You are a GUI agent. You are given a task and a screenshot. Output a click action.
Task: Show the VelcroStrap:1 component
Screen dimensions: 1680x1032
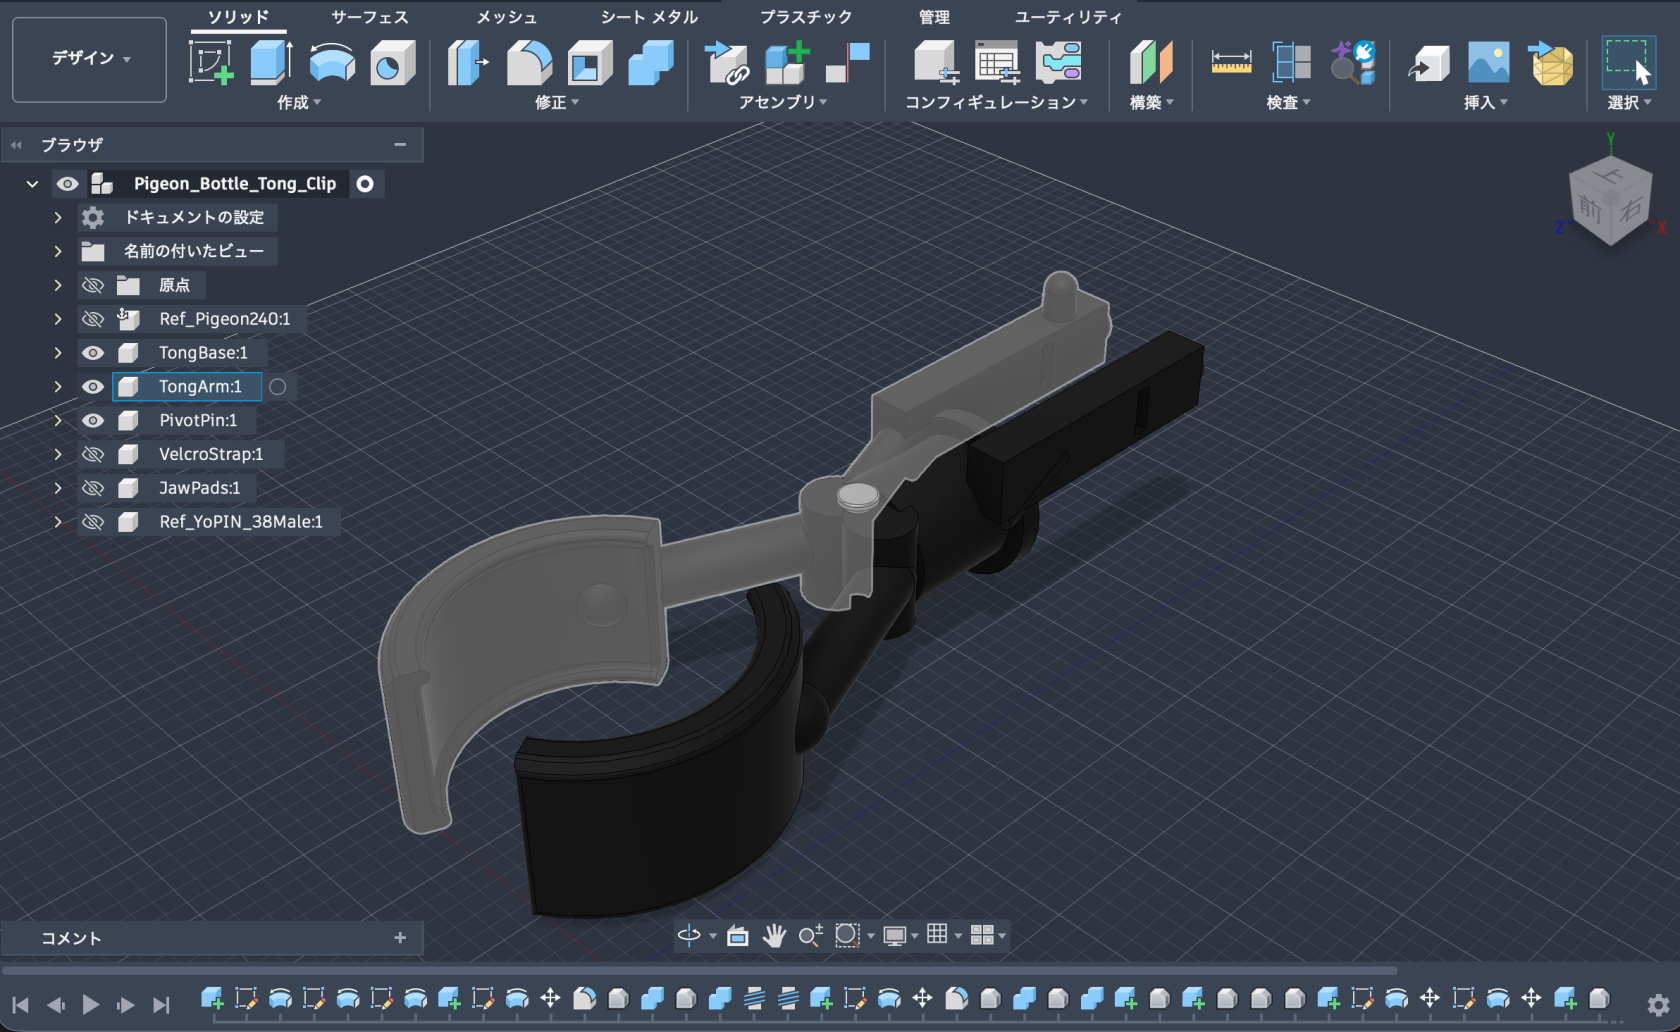click(x=93, y=454)
